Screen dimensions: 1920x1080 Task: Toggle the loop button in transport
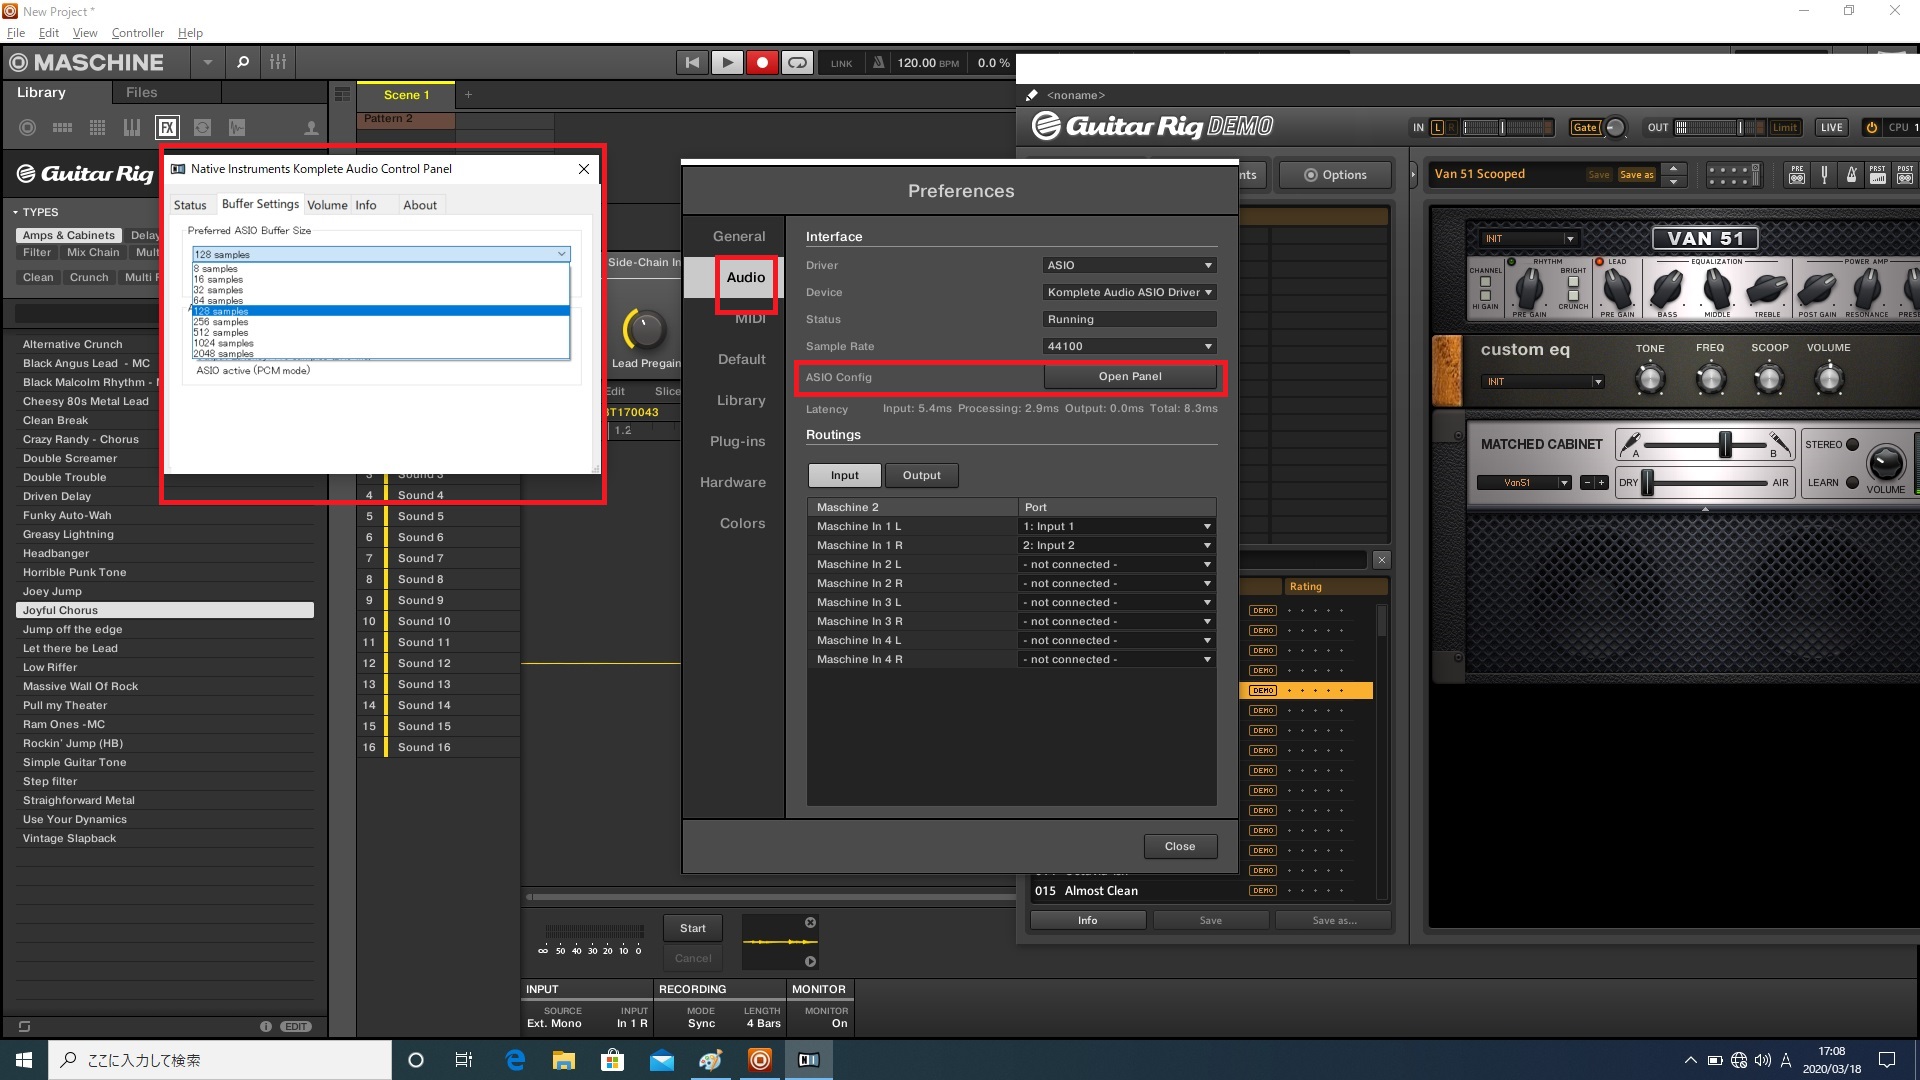tap(797, 62)
